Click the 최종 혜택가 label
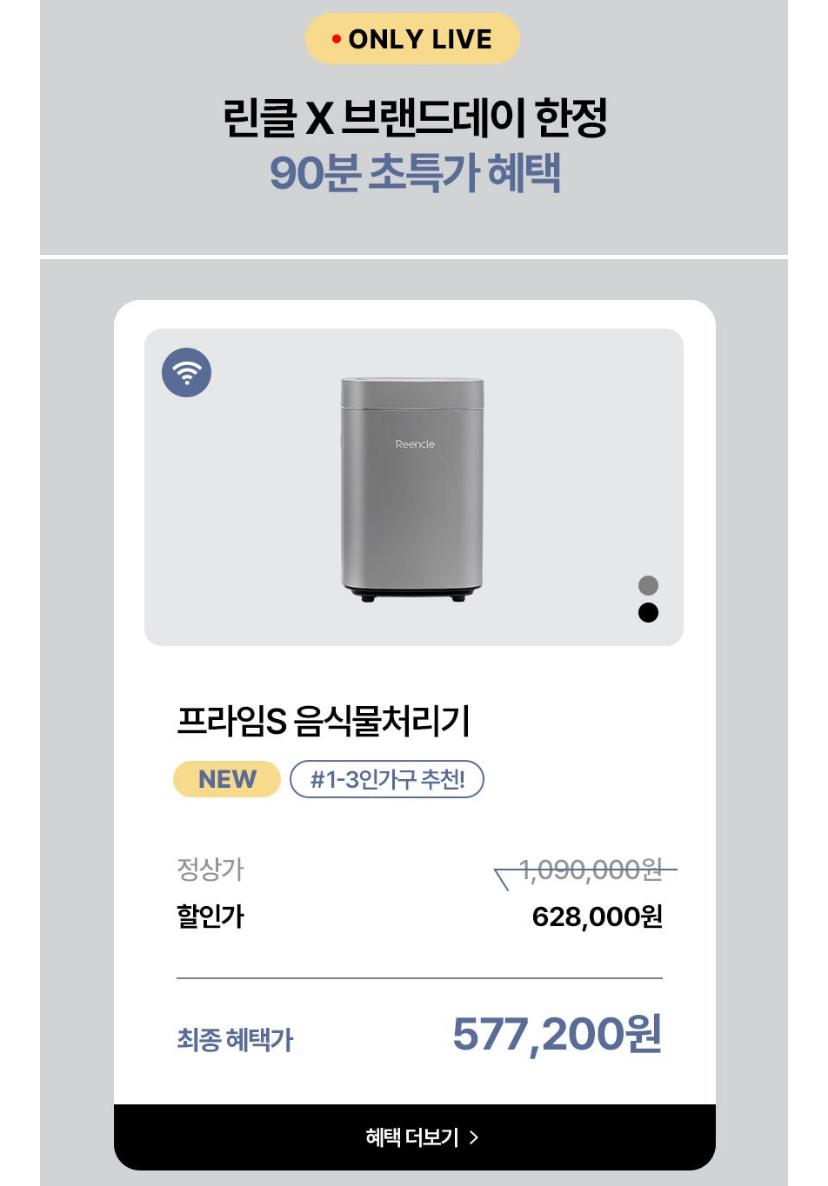This screenshot has height=1186, width=828. [234, 1040]
